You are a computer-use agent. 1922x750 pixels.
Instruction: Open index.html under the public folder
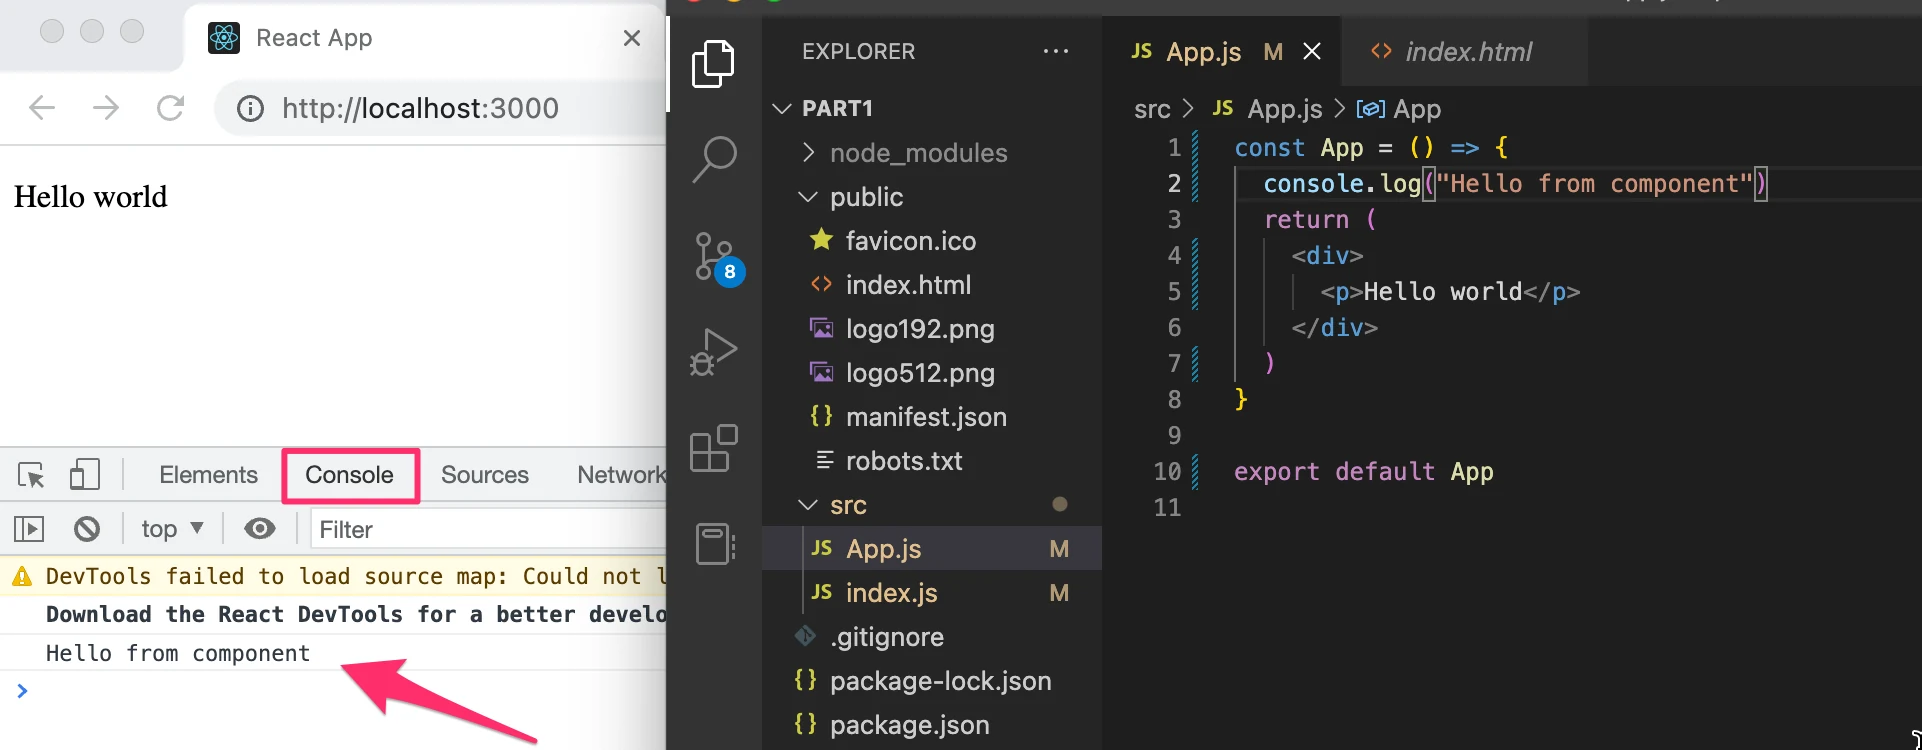pyautogui.click(x=932, y=284)
